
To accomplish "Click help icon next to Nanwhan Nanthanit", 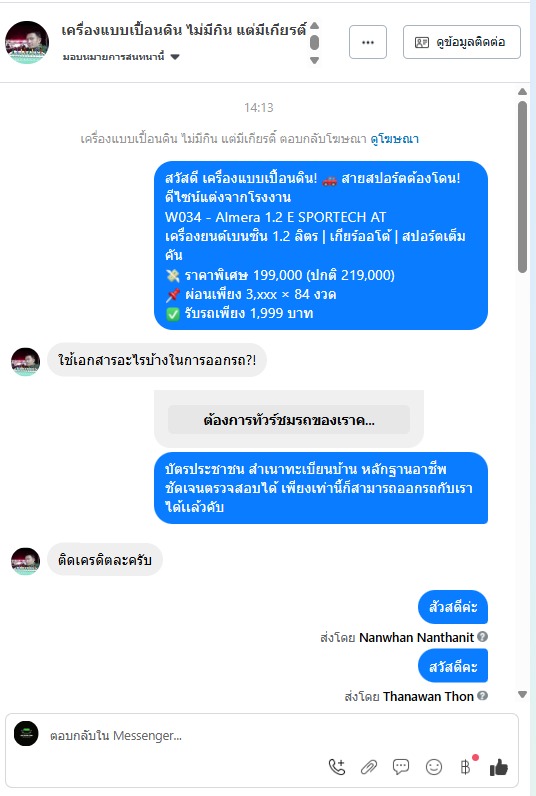I will tap(482, 637).
